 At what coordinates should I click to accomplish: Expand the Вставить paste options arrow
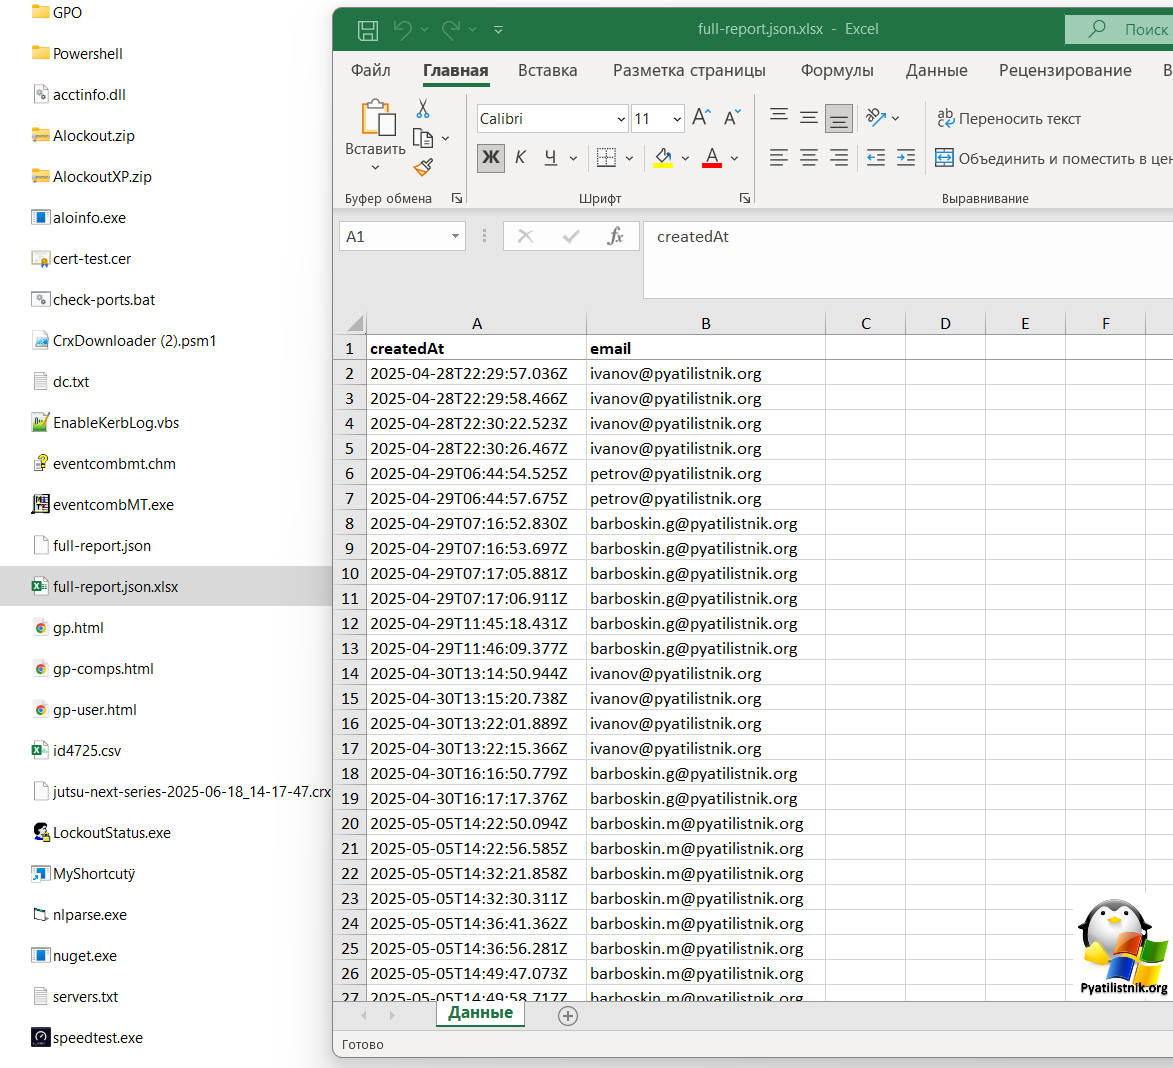click(376, 168)
